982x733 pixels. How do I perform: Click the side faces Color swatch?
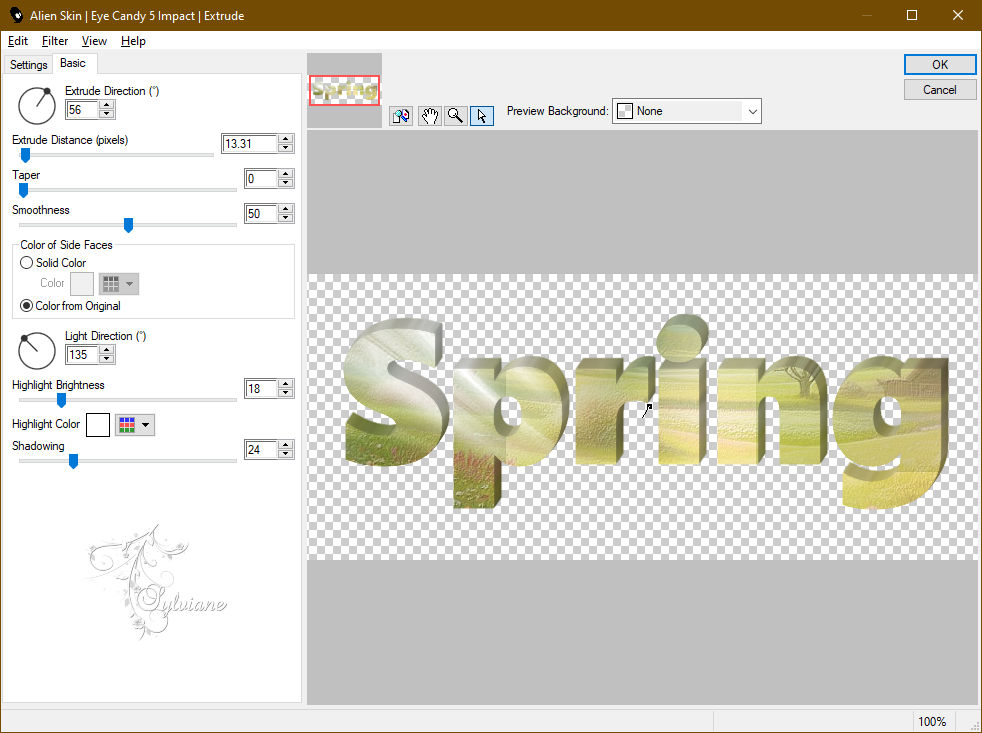point(82,284)
